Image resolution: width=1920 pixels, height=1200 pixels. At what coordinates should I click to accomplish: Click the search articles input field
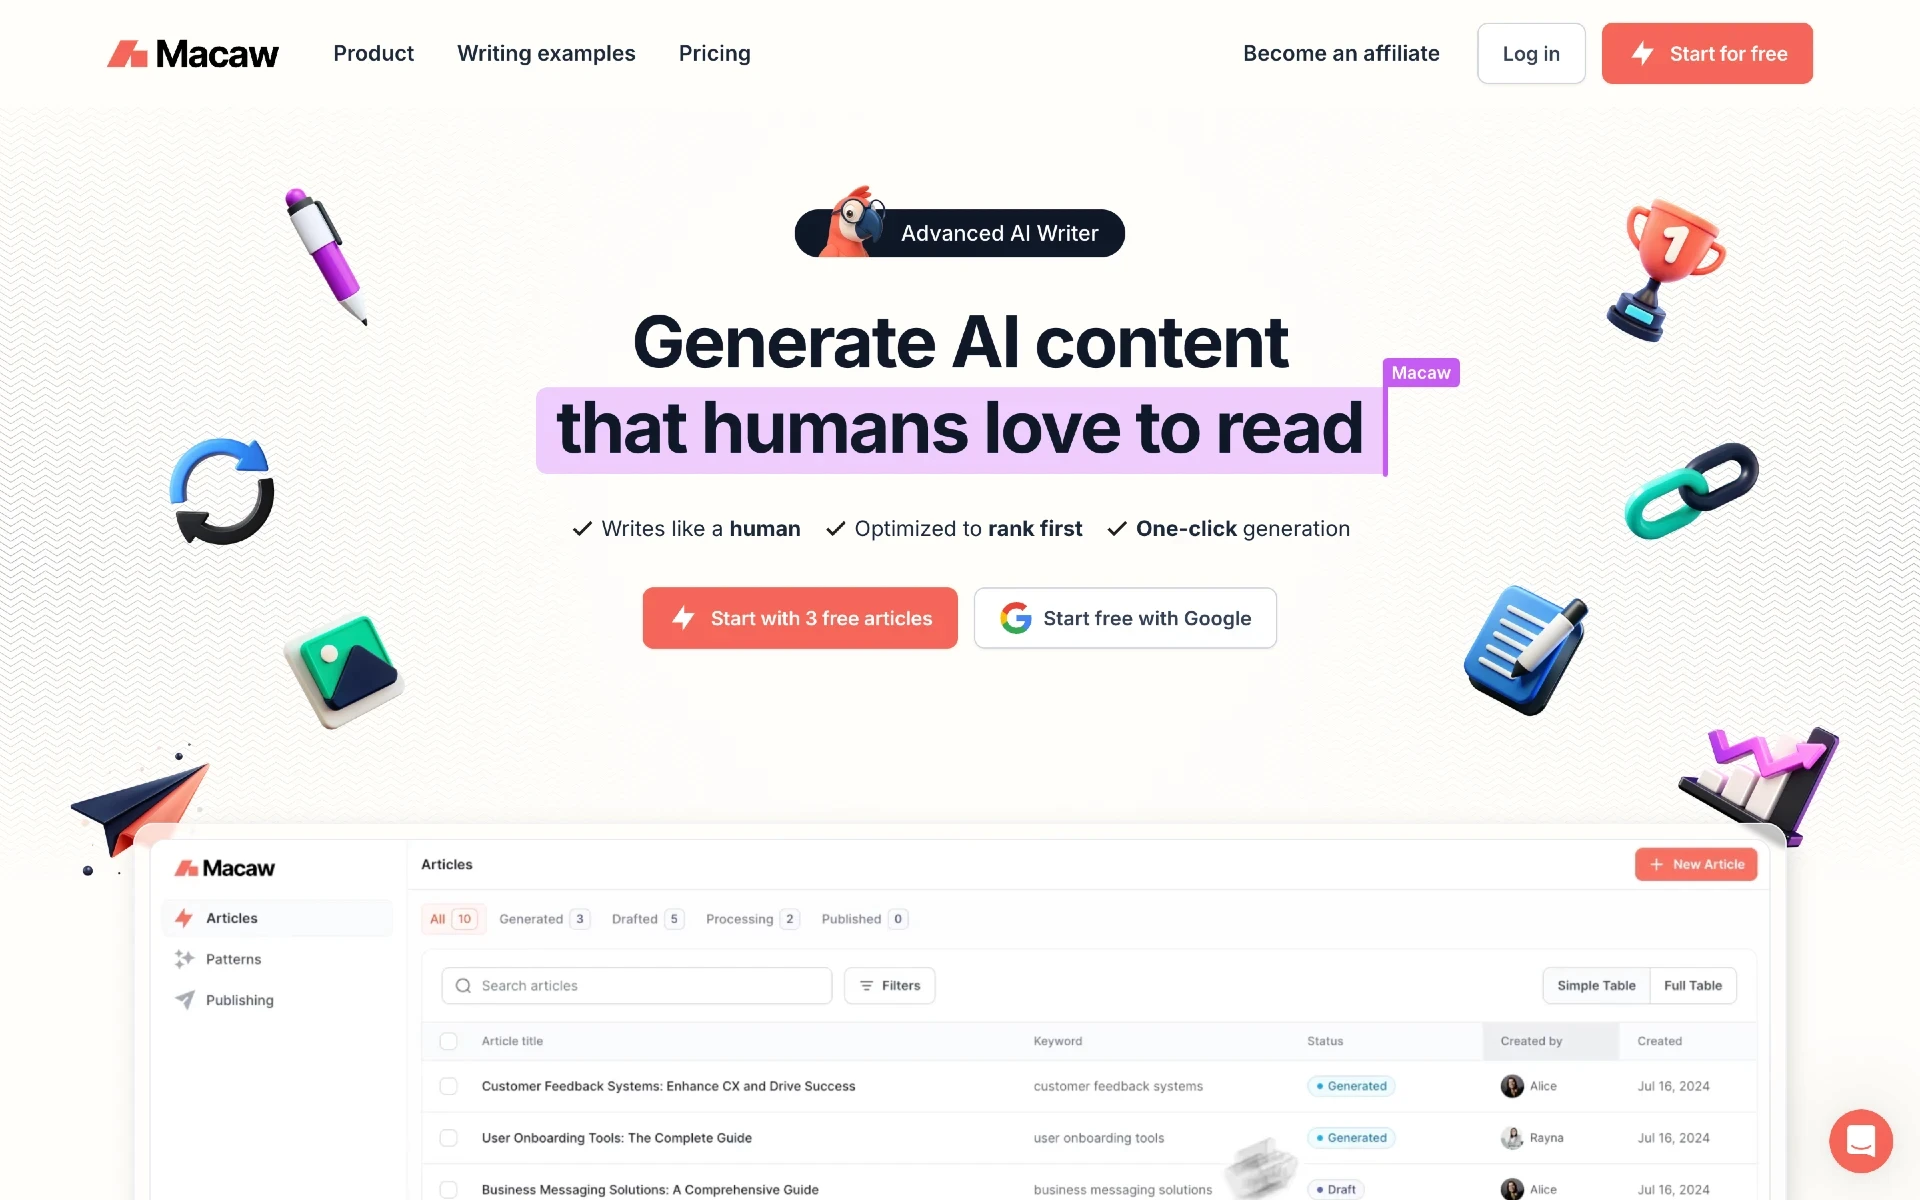640,983
